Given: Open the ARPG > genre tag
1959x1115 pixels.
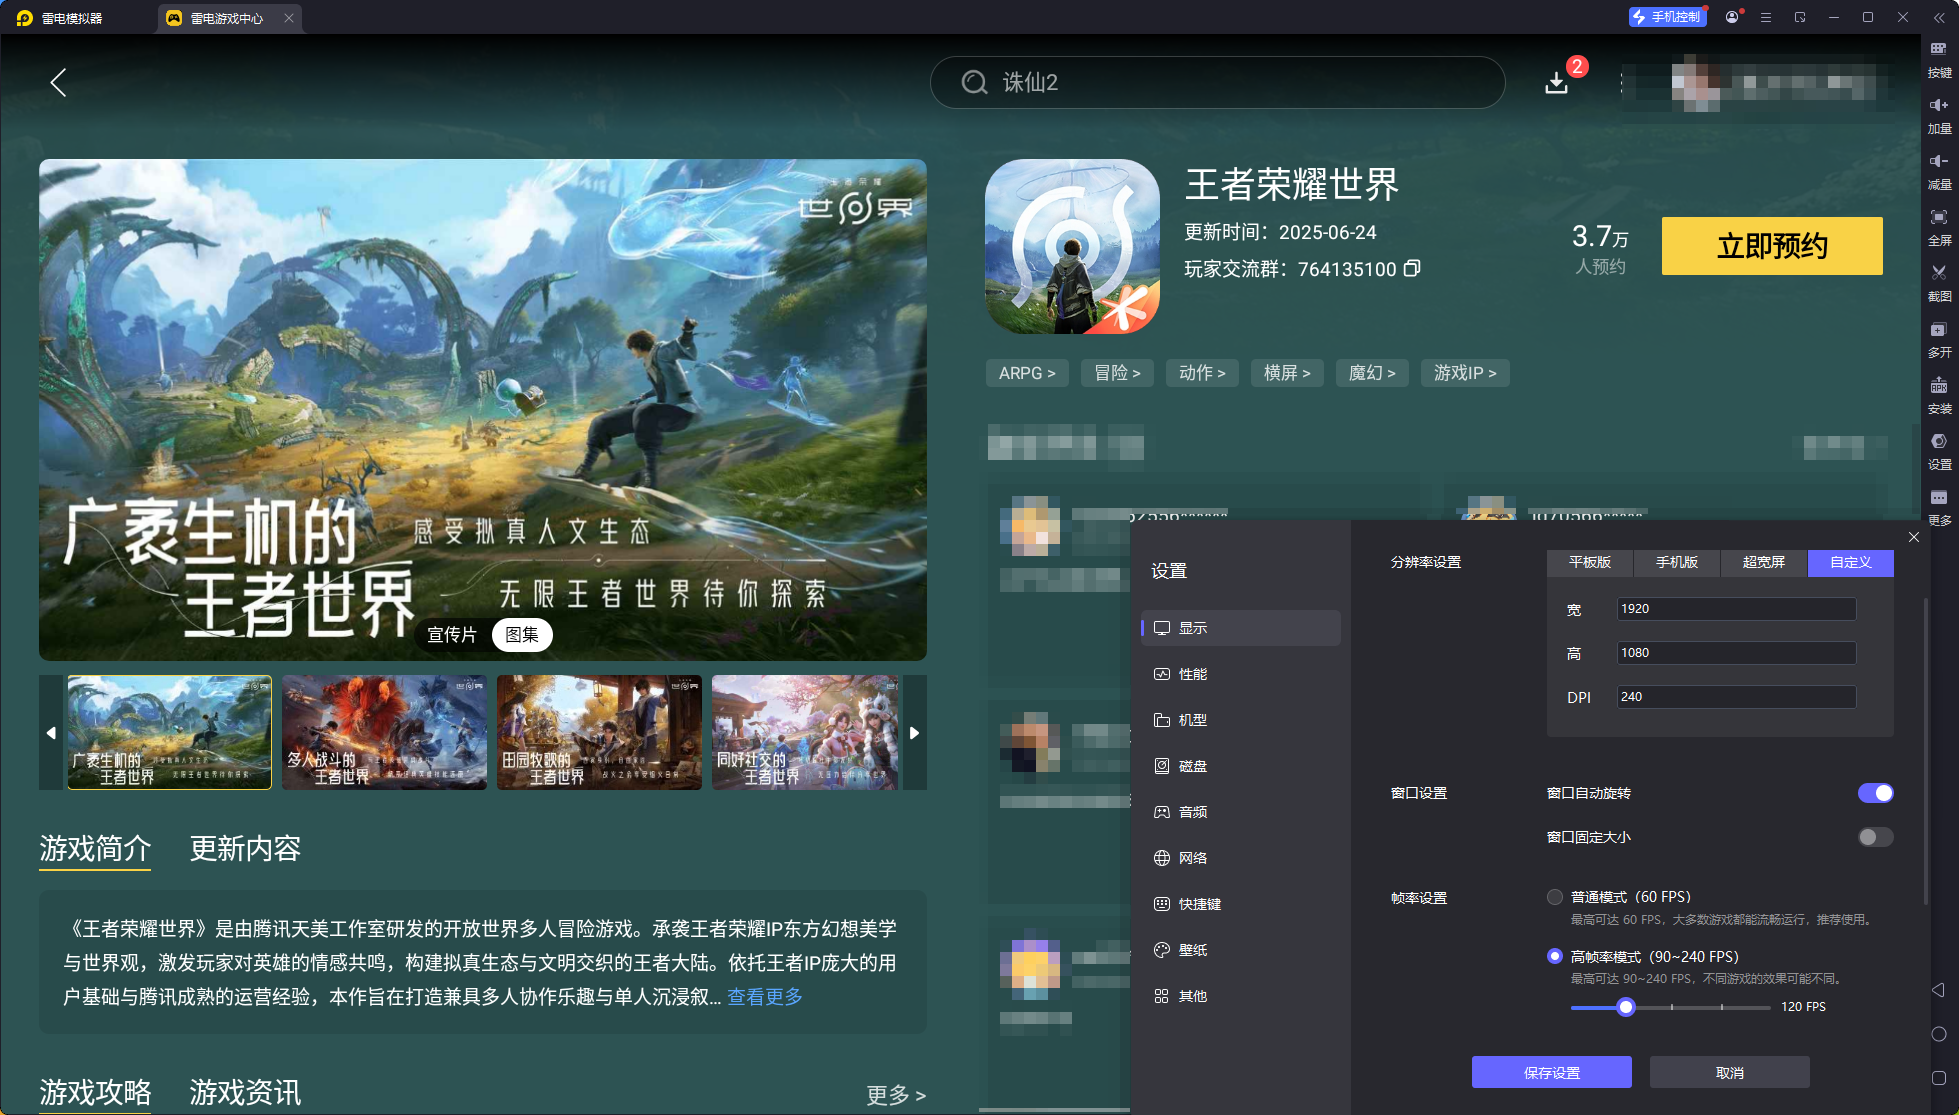Looking at the screenshot, I should pos(1027,373).
